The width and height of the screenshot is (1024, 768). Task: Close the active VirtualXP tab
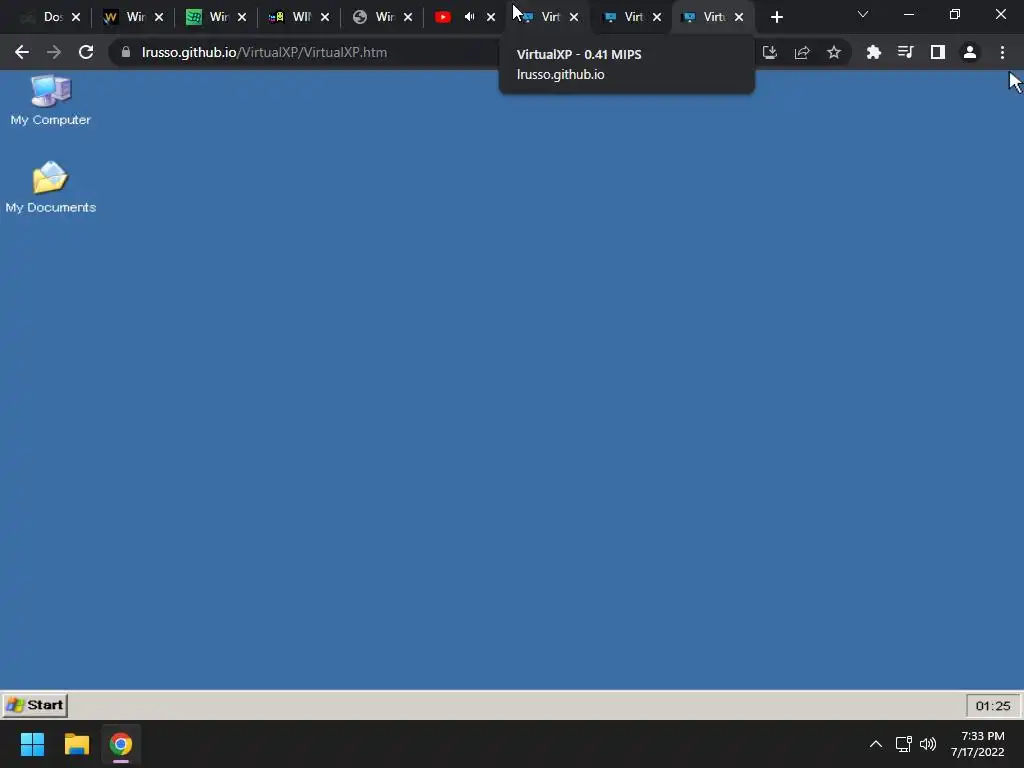point(739,17)
